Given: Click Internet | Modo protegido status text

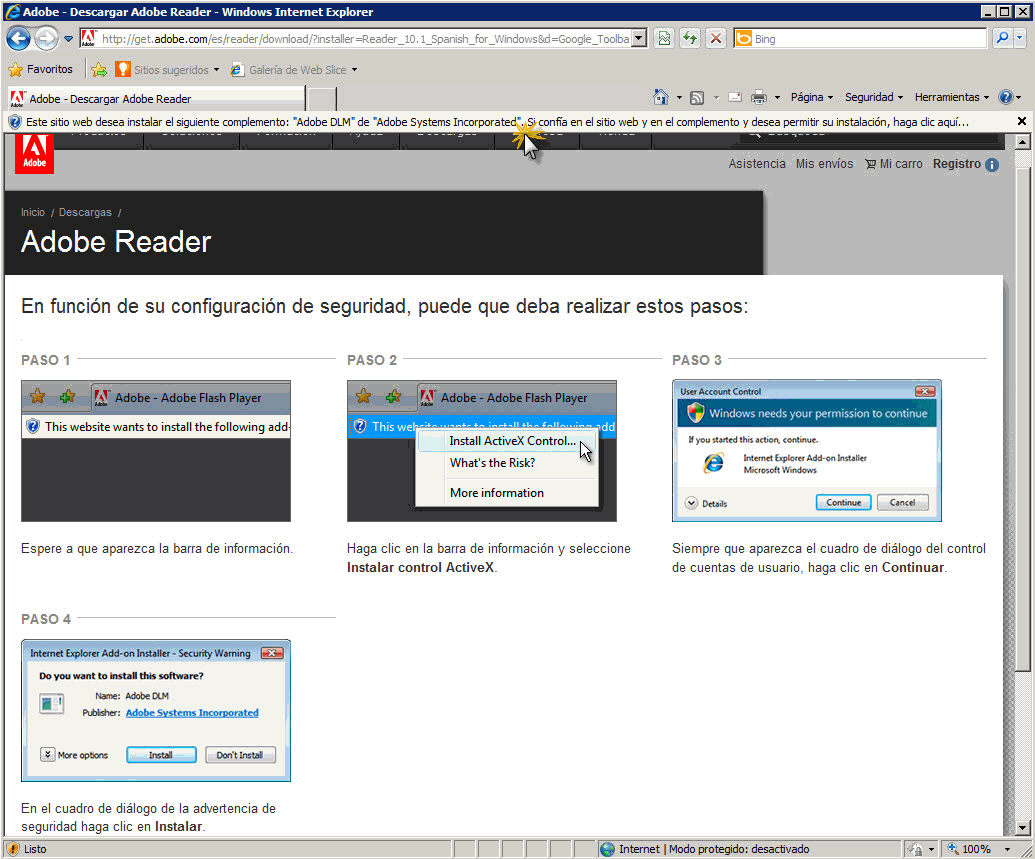Looking at the screenshot, I should 714,849.
